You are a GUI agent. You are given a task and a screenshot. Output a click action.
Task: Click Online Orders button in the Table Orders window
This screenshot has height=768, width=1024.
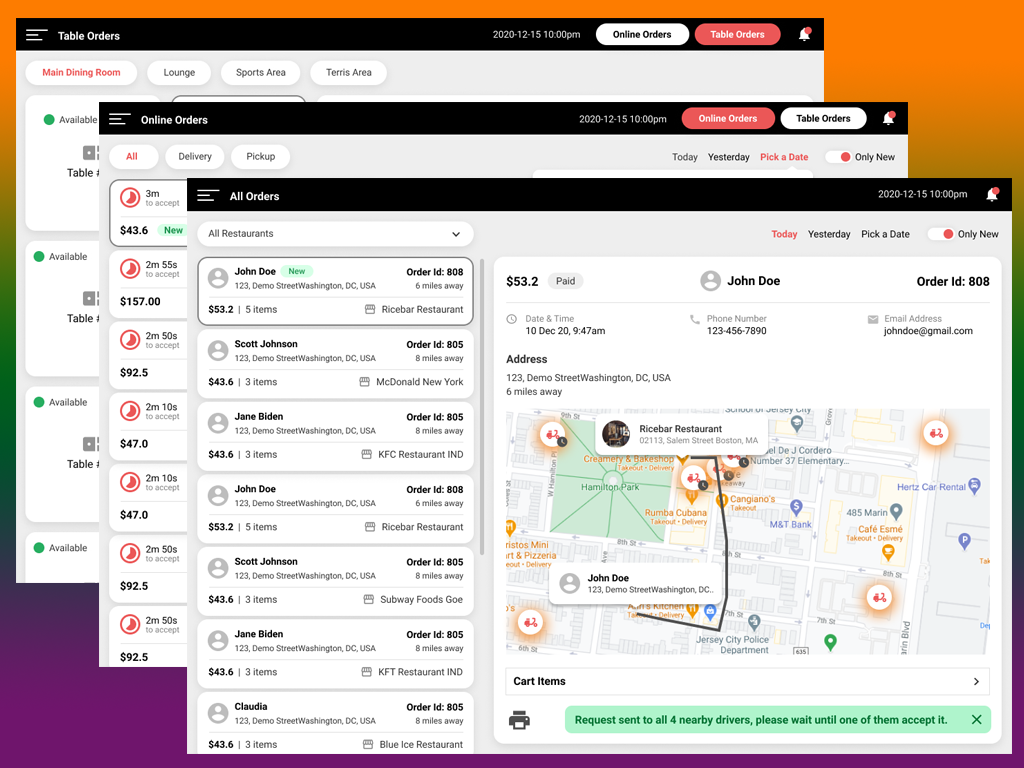[x=642, y=35]
